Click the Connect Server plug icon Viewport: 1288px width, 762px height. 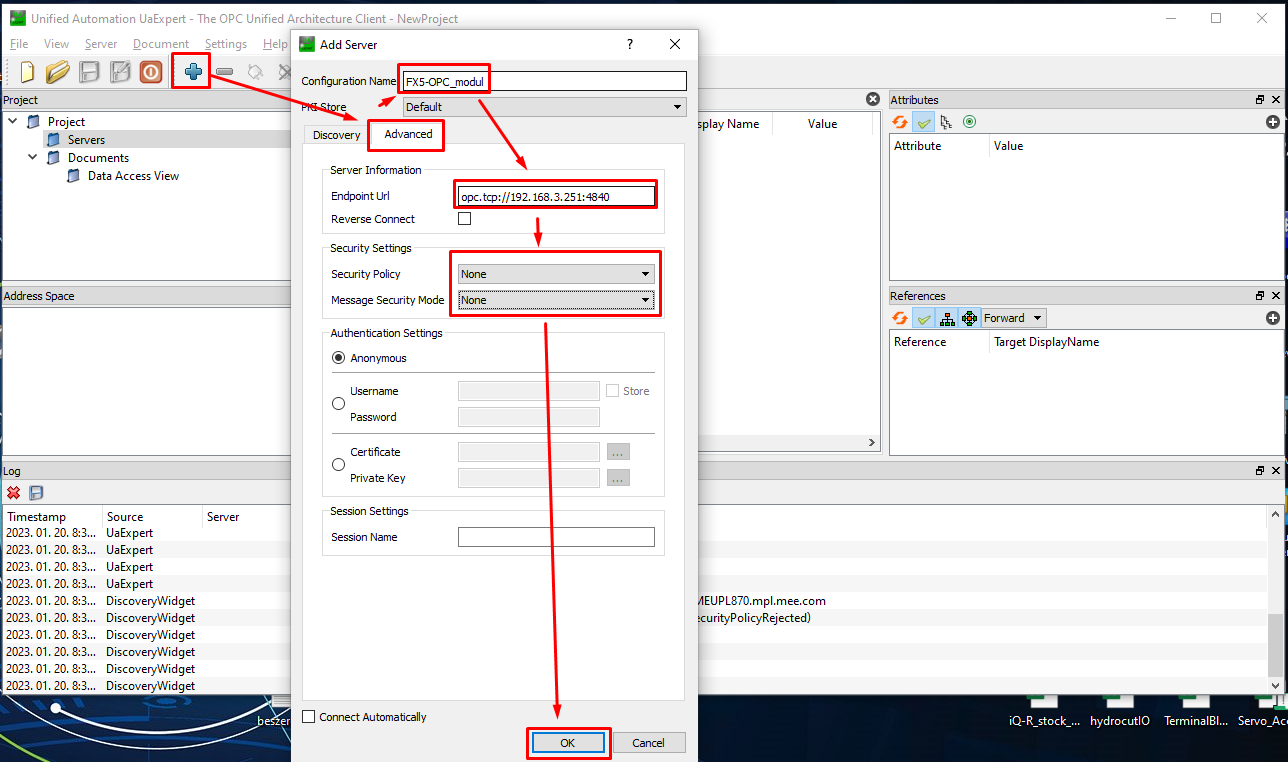click(x=255, y=72)
